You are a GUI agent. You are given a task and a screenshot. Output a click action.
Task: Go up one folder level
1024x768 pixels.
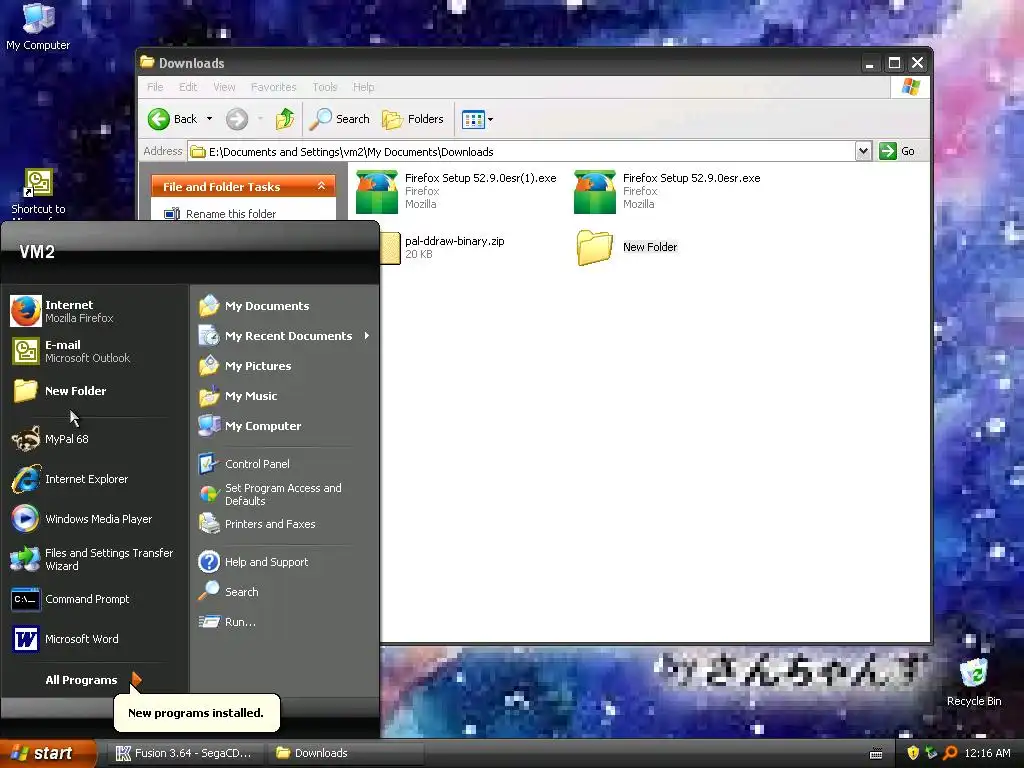click(x=285, y=119)
